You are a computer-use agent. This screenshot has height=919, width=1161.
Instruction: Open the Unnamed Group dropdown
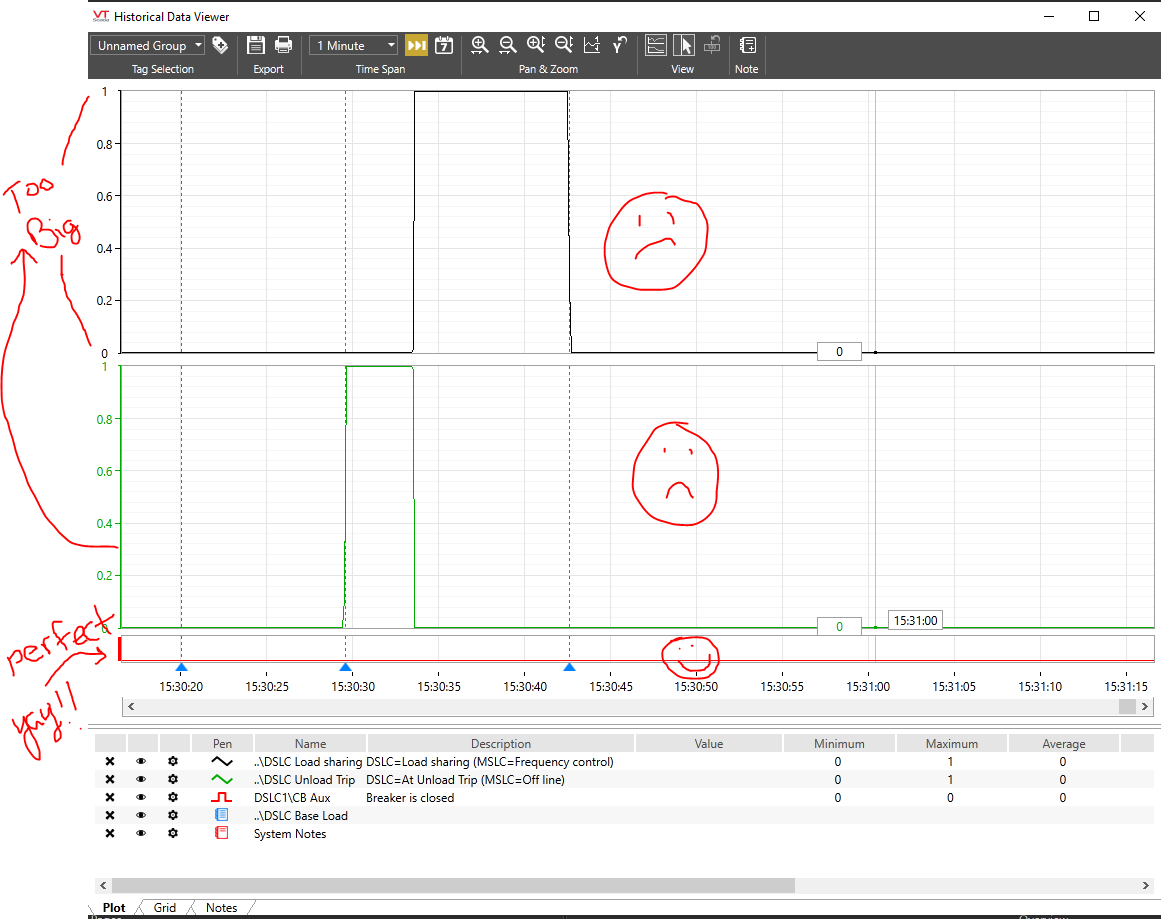coord(147,45)
